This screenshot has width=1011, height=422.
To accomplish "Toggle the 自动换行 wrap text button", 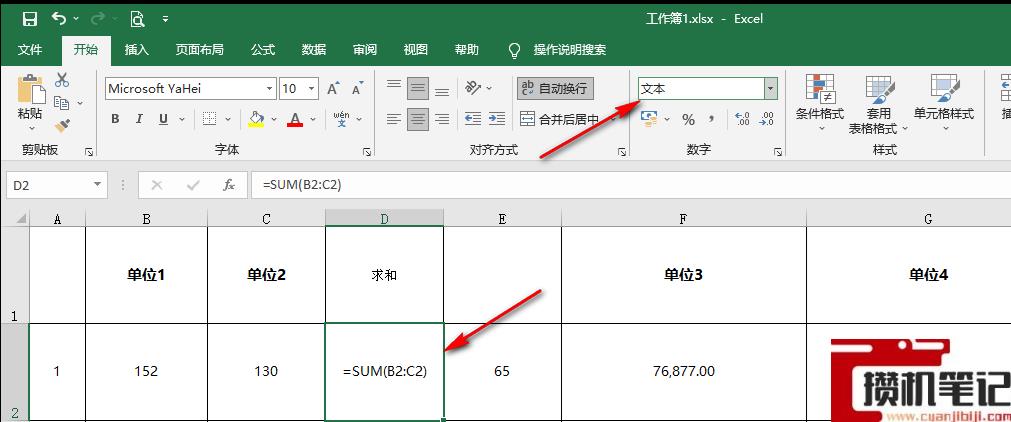I will pos(555,88).
